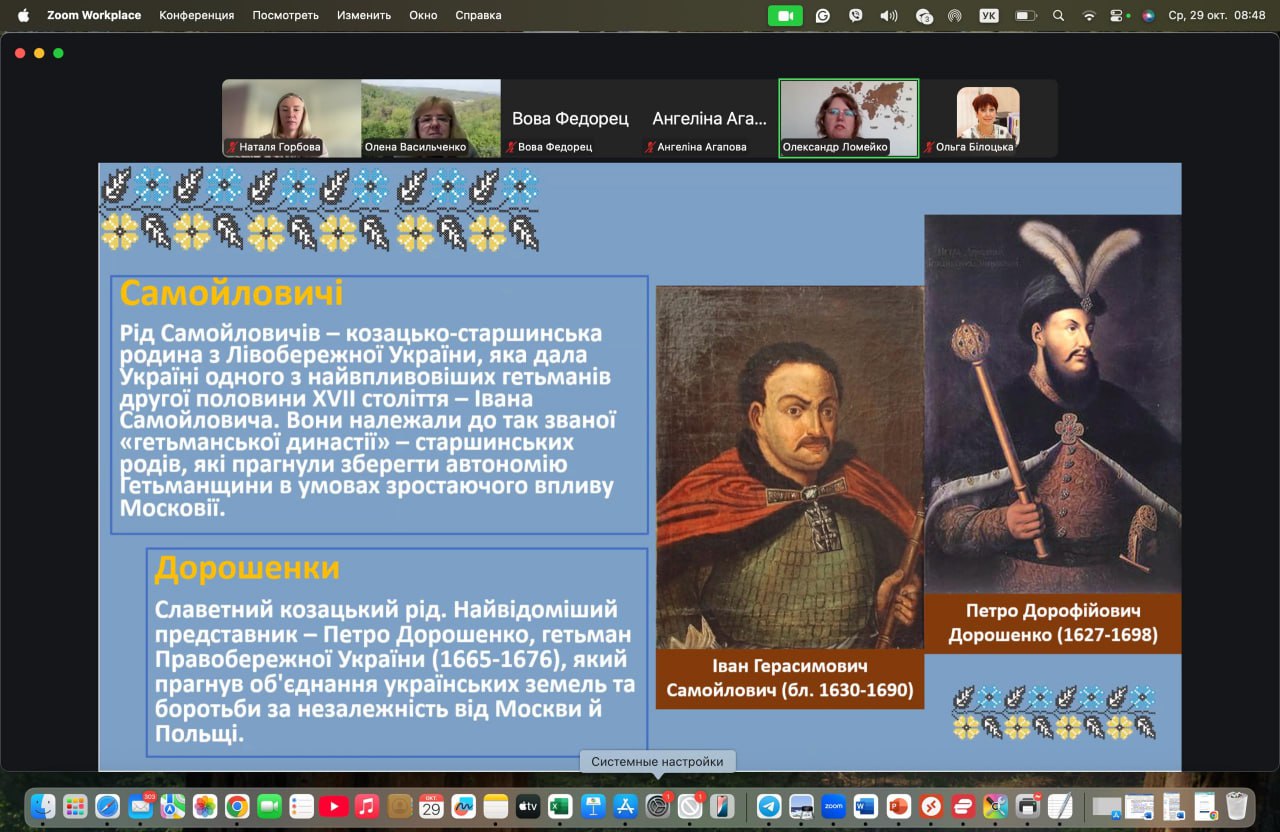
Task: Select Ольга Білоцька's participant tile
Action: pyautogui.click(x=988, y=118)
